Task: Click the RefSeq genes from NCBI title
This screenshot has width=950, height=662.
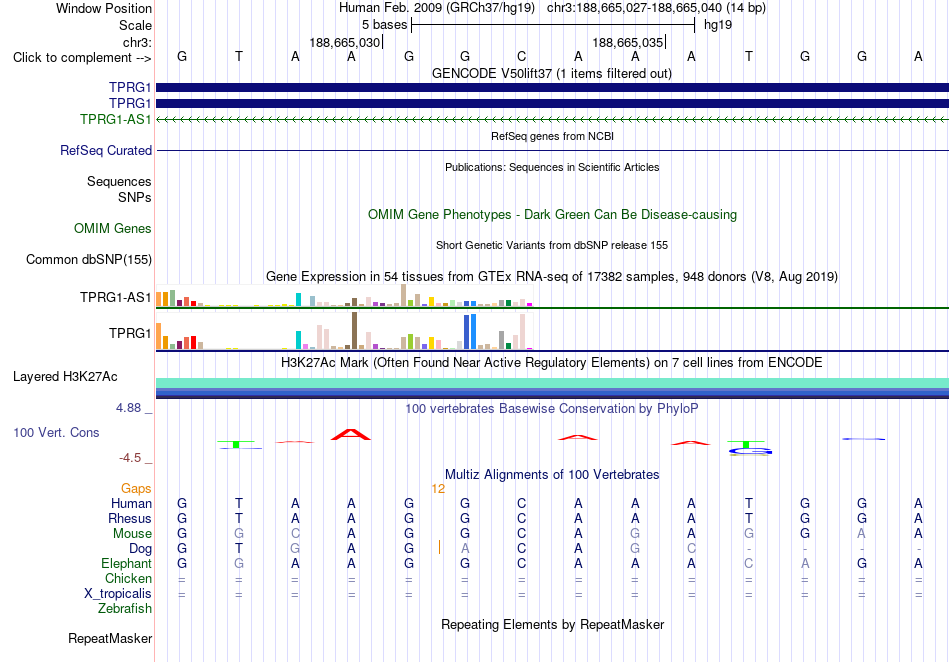Action: pos(552,136)
